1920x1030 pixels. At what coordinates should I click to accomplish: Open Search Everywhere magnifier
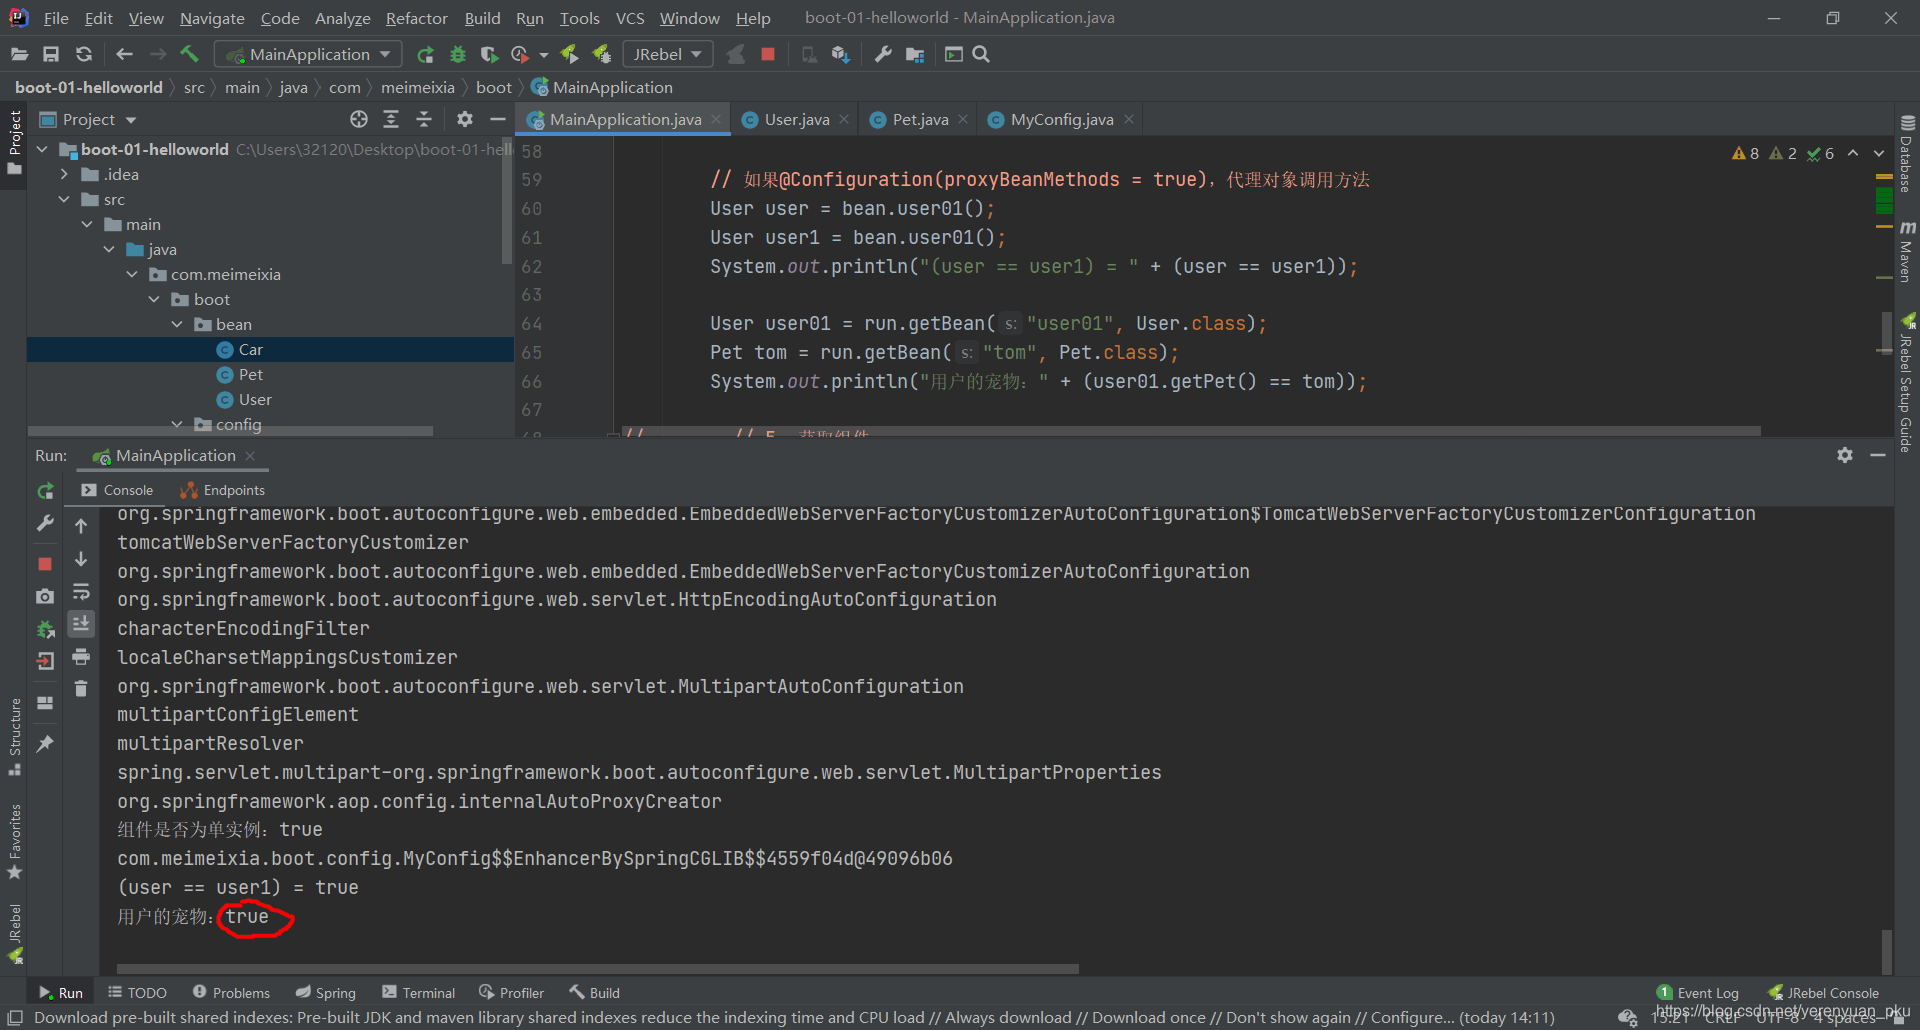(x=981, y=54)
